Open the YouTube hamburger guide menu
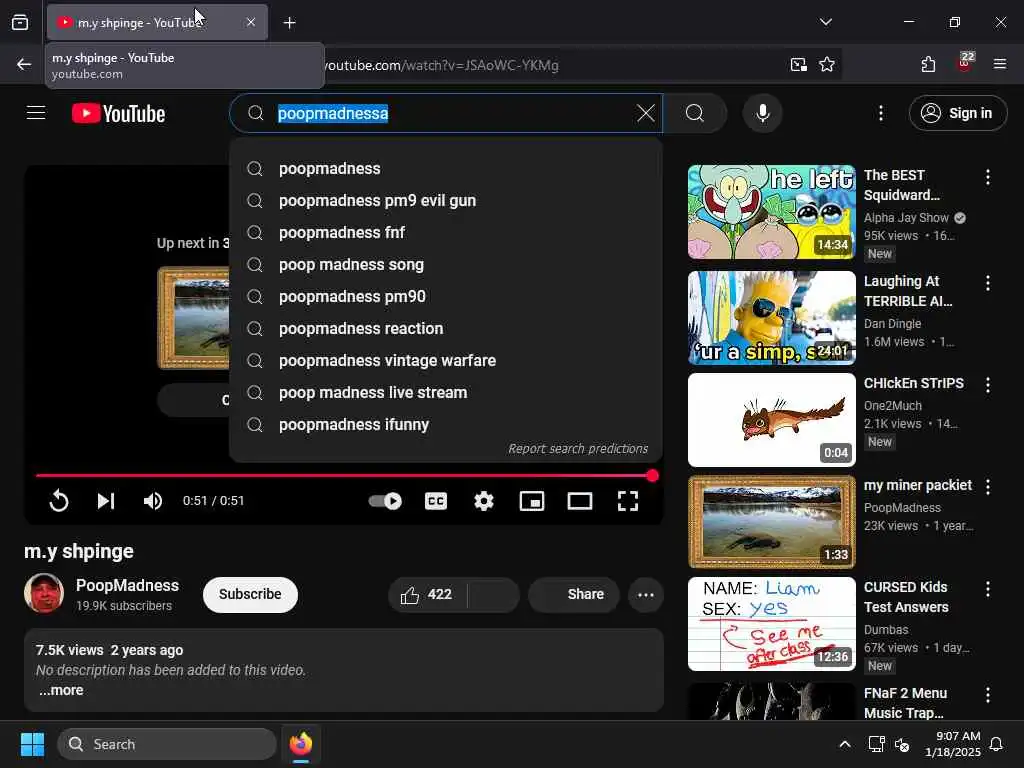The height and width of the screenshot is (768, 1024). coord(36,113)
